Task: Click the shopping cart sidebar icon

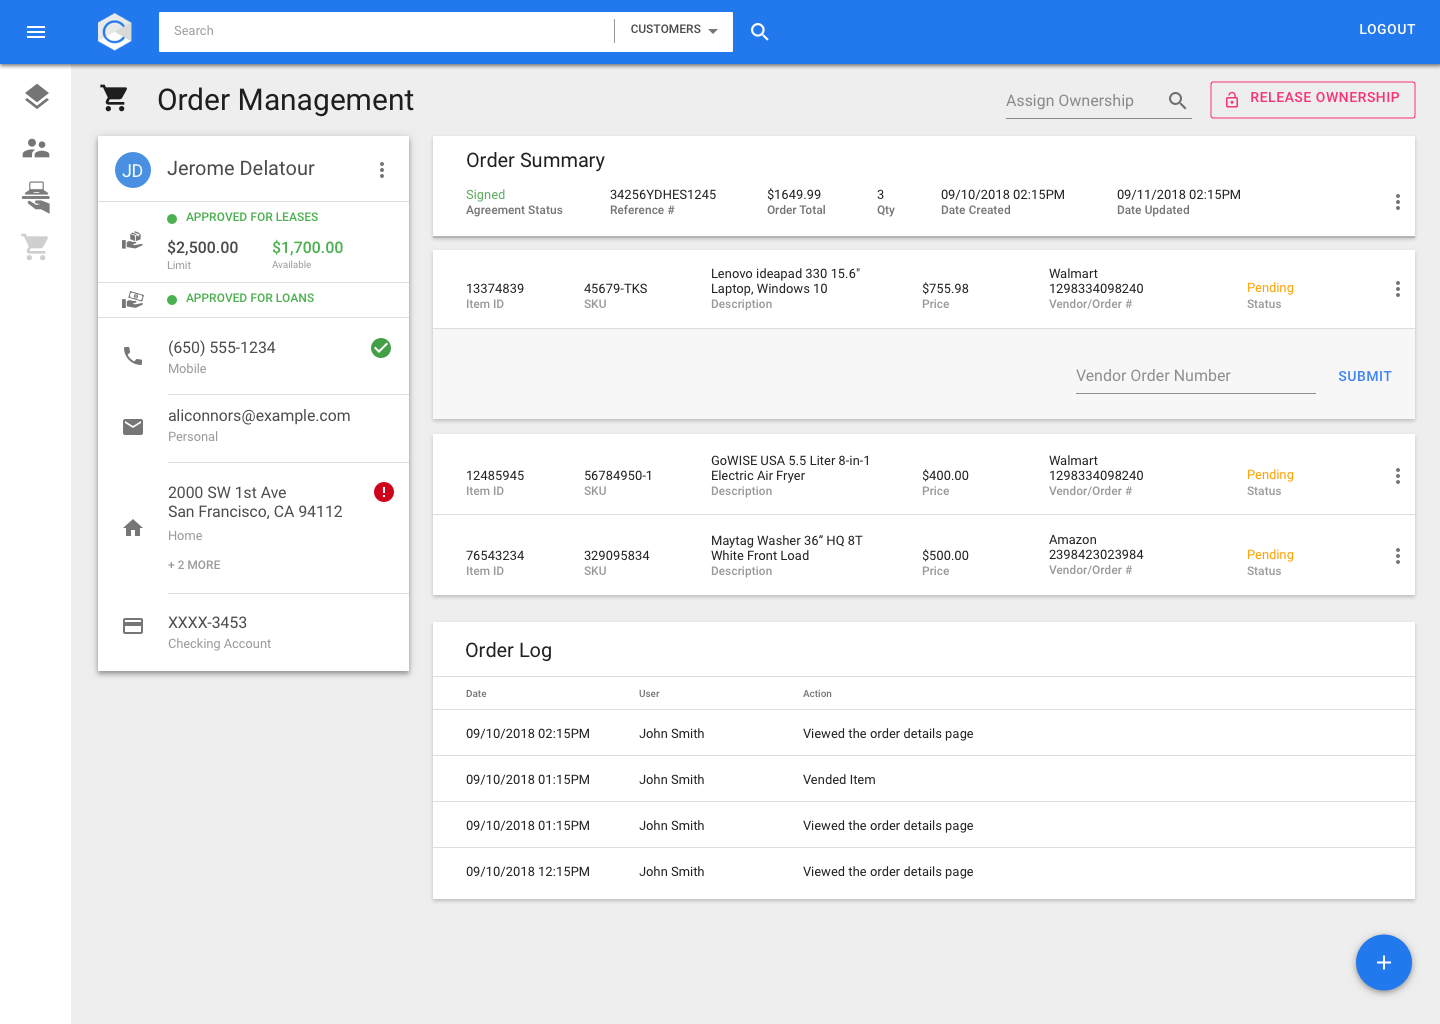Action: click(36, 246)
